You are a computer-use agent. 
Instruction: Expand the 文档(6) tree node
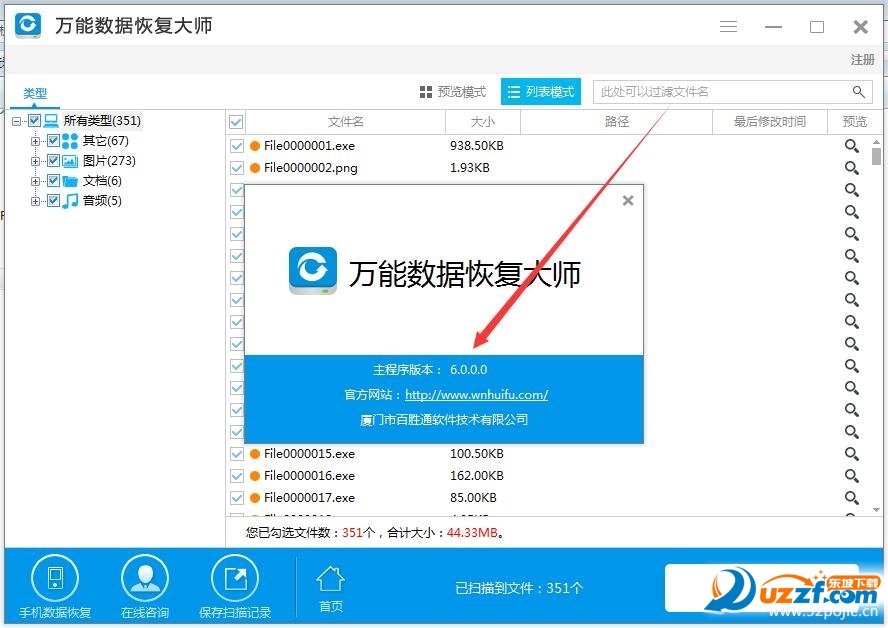[35, 181]
